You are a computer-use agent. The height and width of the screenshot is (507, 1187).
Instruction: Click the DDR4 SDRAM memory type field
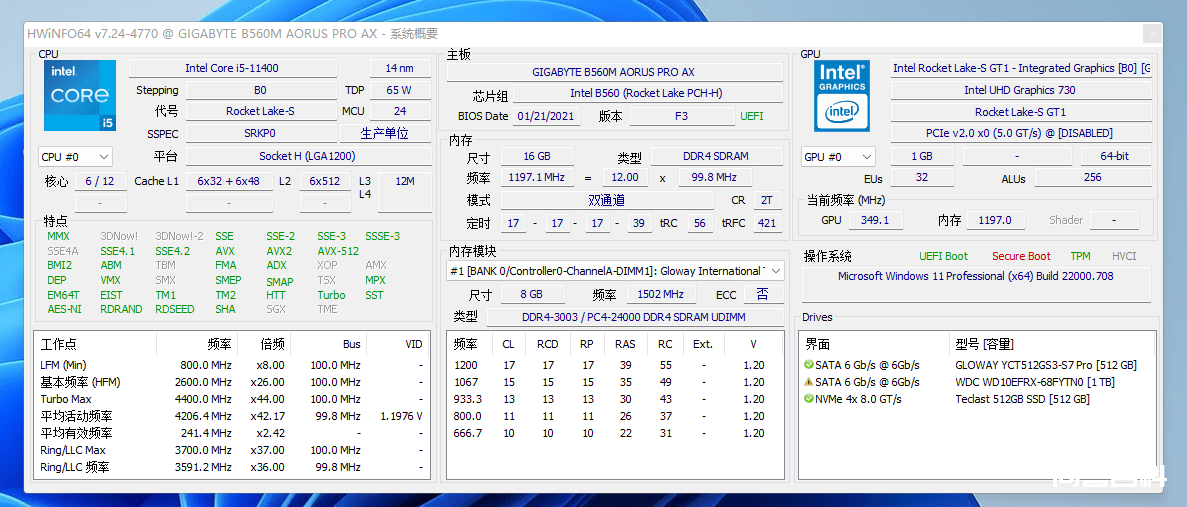click(x=717, y=156)
